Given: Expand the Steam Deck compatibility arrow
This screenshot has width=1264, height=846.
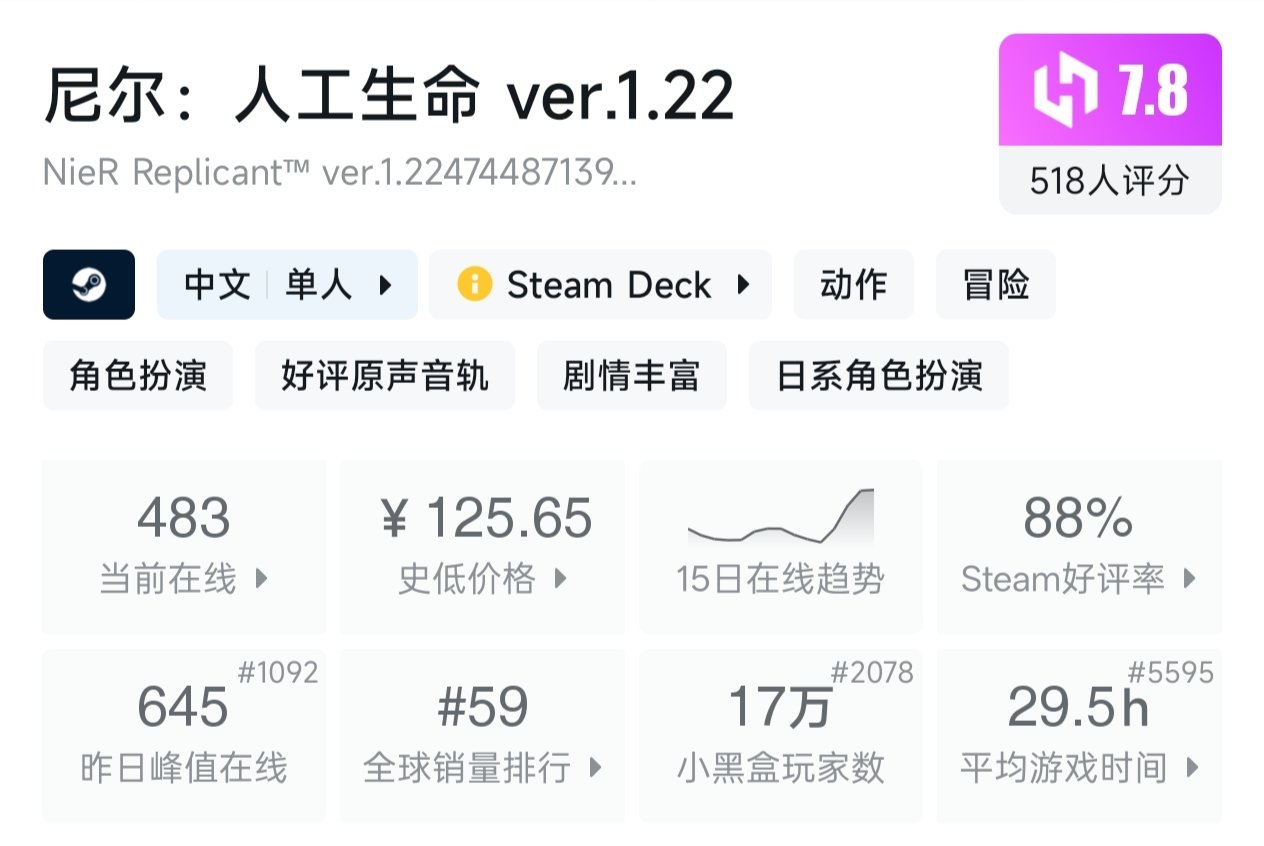Looking at the screenshot, I should click(x=743, y=285).
